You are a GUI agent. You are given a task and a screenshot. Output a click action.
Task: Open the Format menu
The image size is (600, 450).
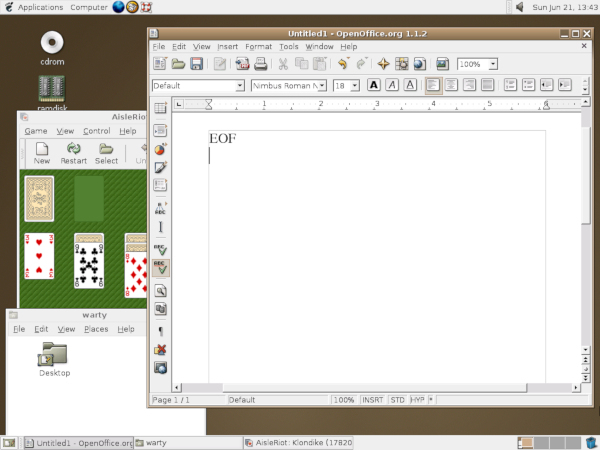tap(258, 47)
